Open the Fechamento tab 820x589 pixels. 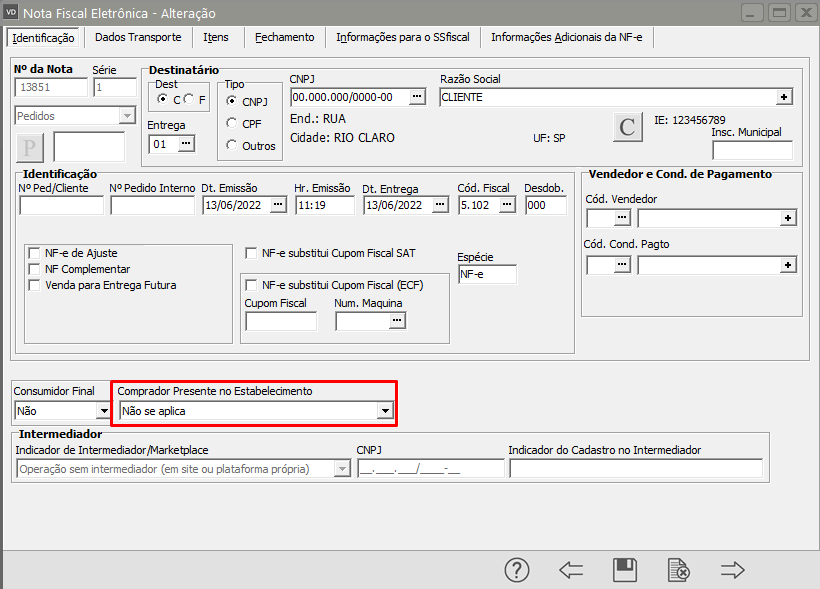point(284,37)
